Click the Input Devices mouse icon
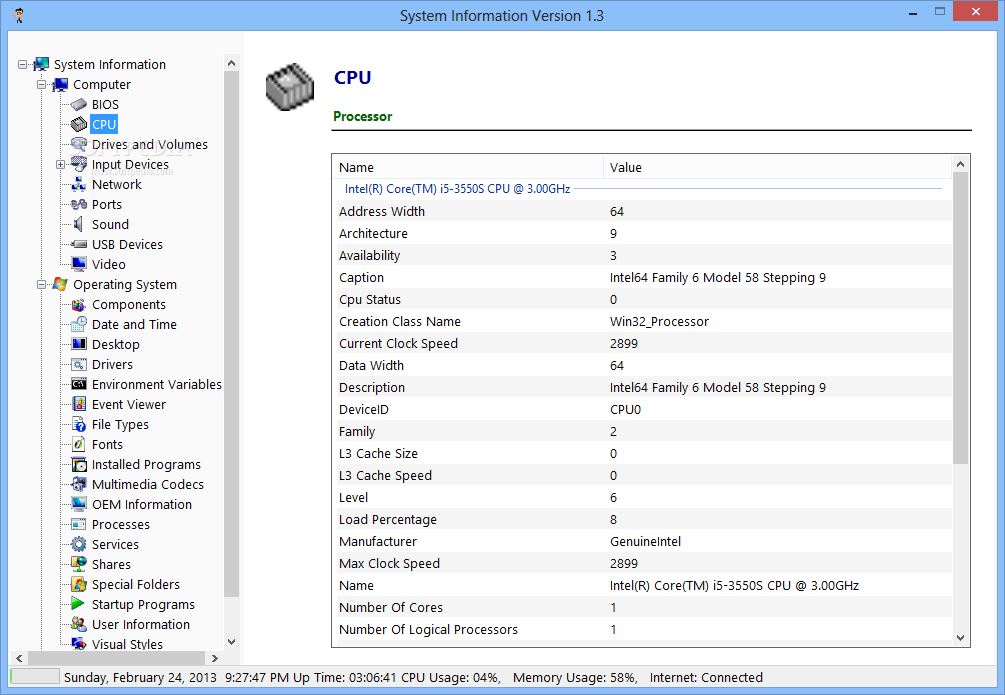The width and height of the screenshot is (1005, 695). (x=78, y=164)
